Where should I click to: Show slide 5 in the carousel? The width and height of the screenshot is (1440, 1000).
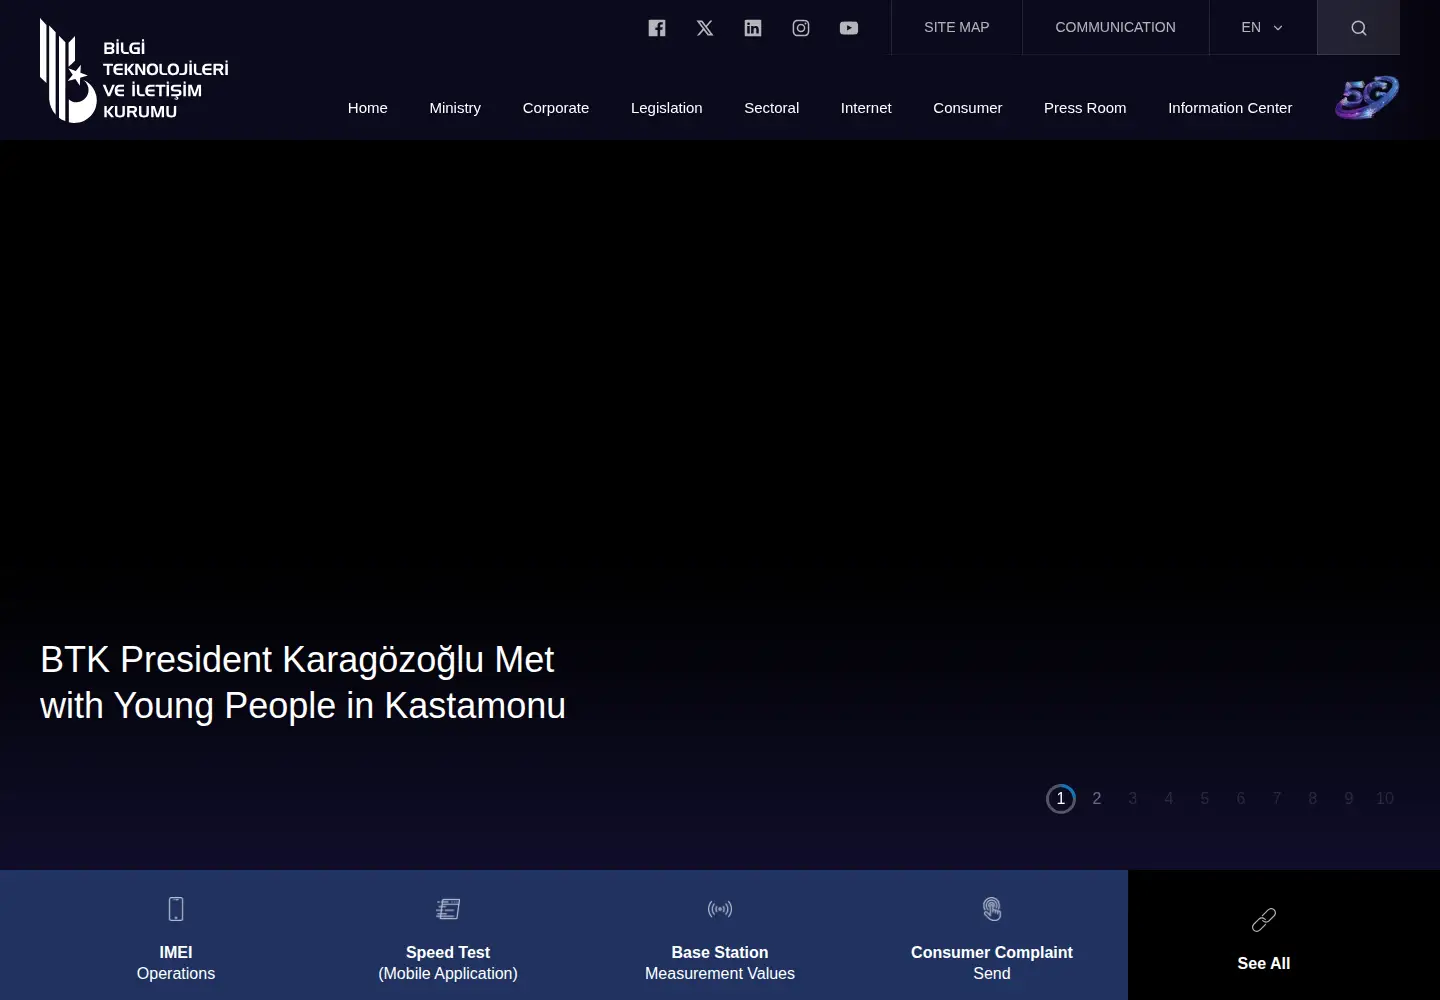1205,799
